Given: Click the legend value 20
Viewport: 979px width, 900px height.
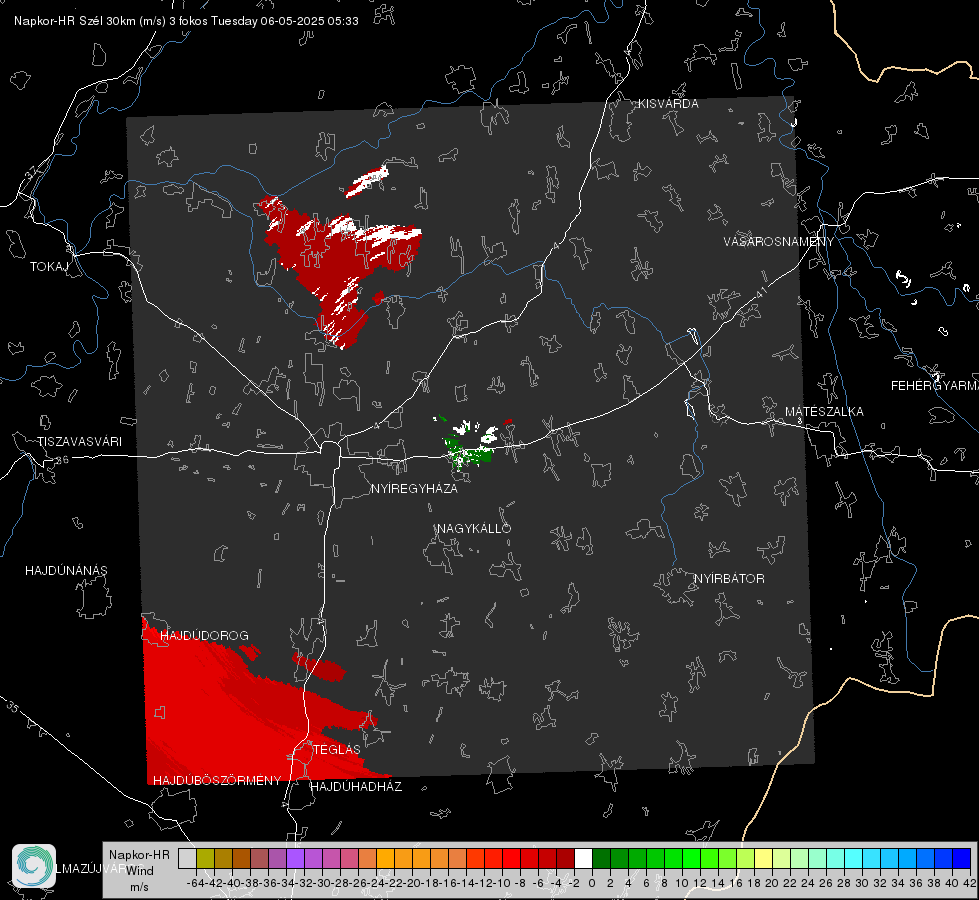Looking at the screenshot, I should [772, 883].
